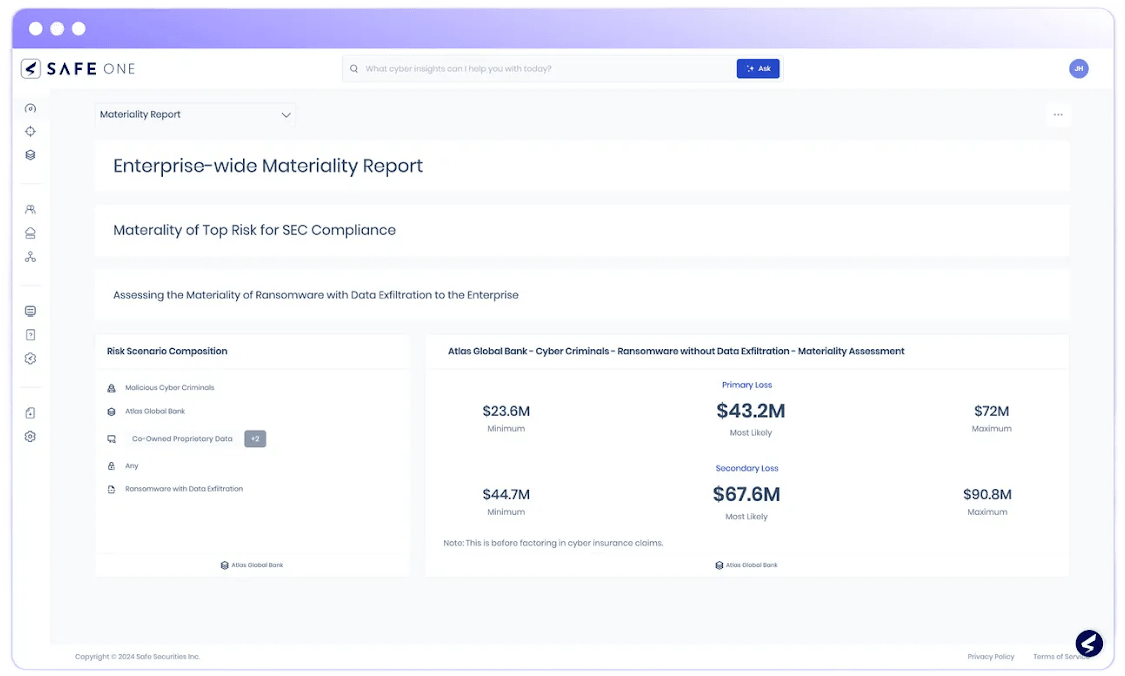
Task: Open the crosshair target icon in sidebar
Action: tap(30, 131)
